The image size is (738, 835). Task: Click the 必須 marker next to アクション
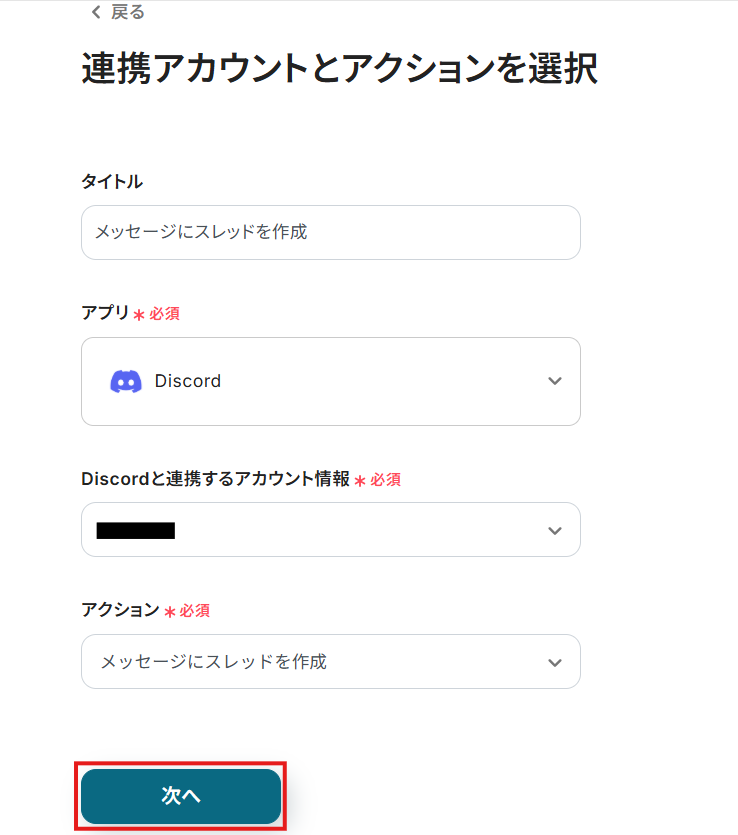(194, 611)
